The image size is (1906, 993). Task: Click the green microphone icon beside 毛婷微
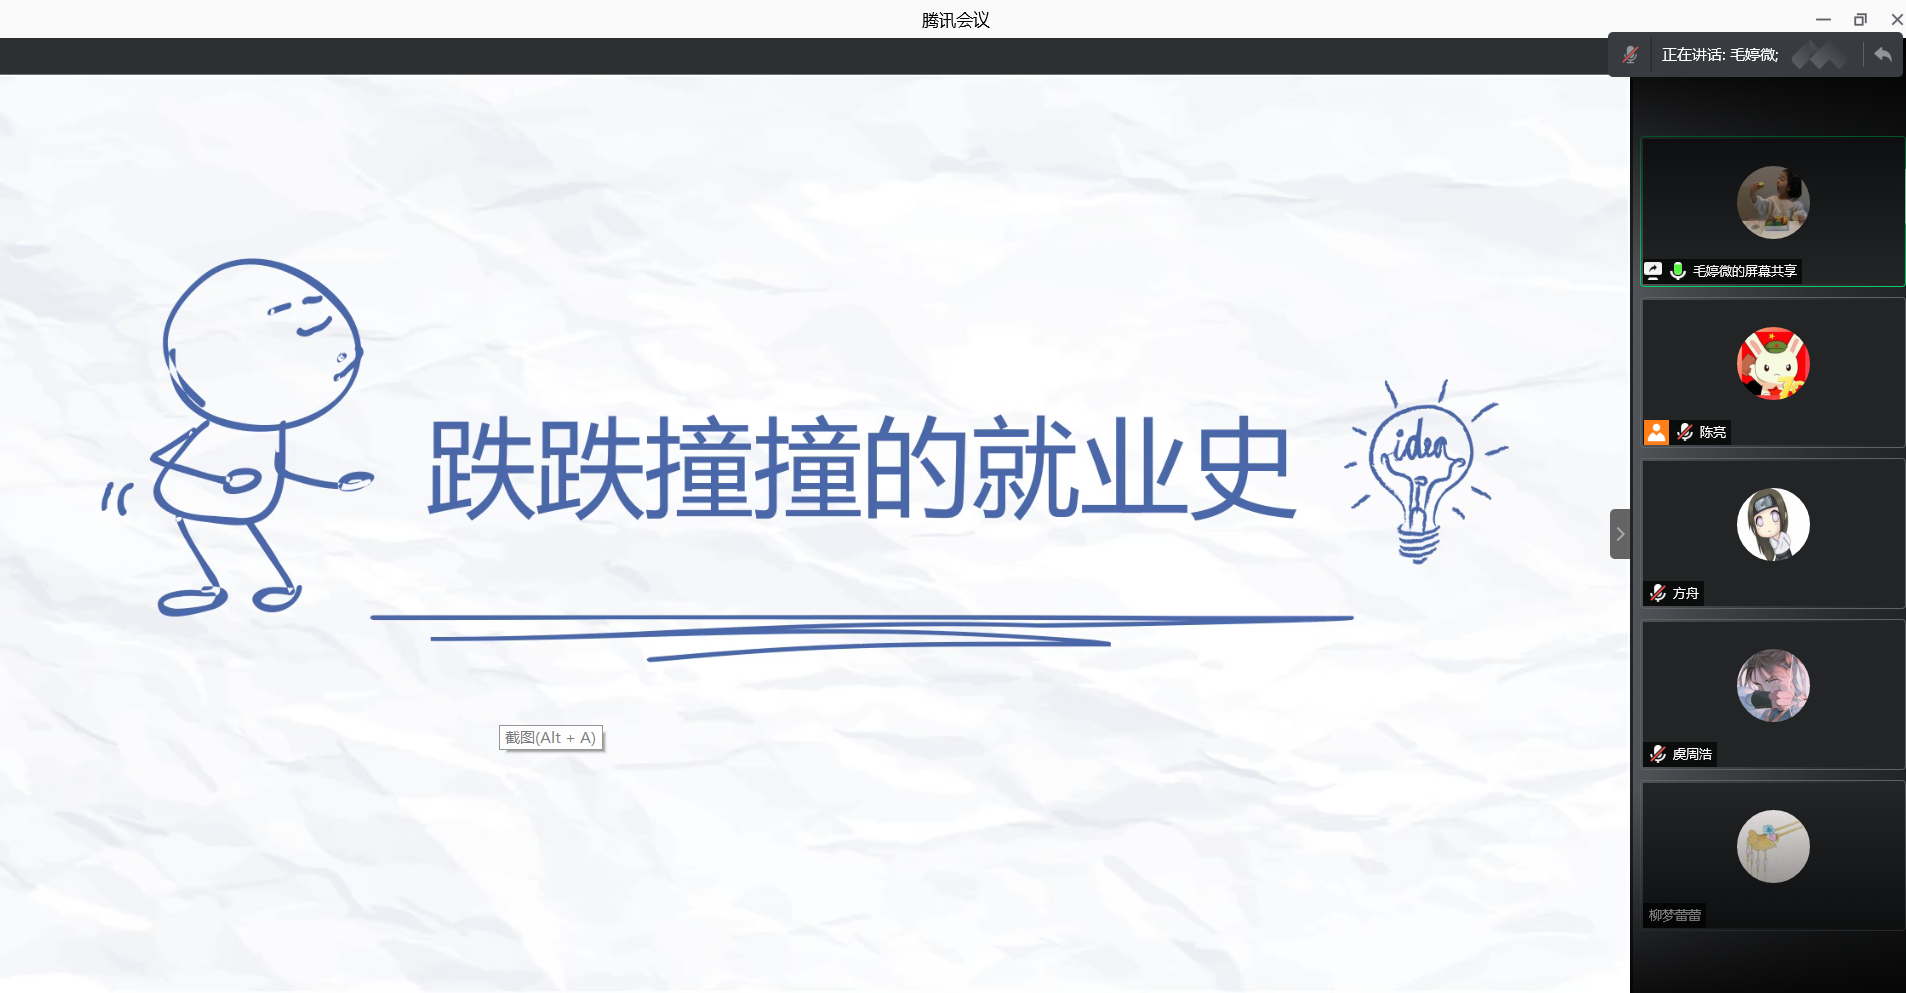pyautogui.click(x=1678, y=271)
